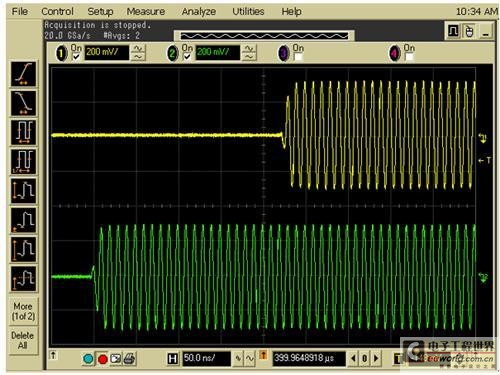Click the red Stop acquisition button
Viewport: 500px width, 375px height.
pyautogui.click(x=102, y=359)
